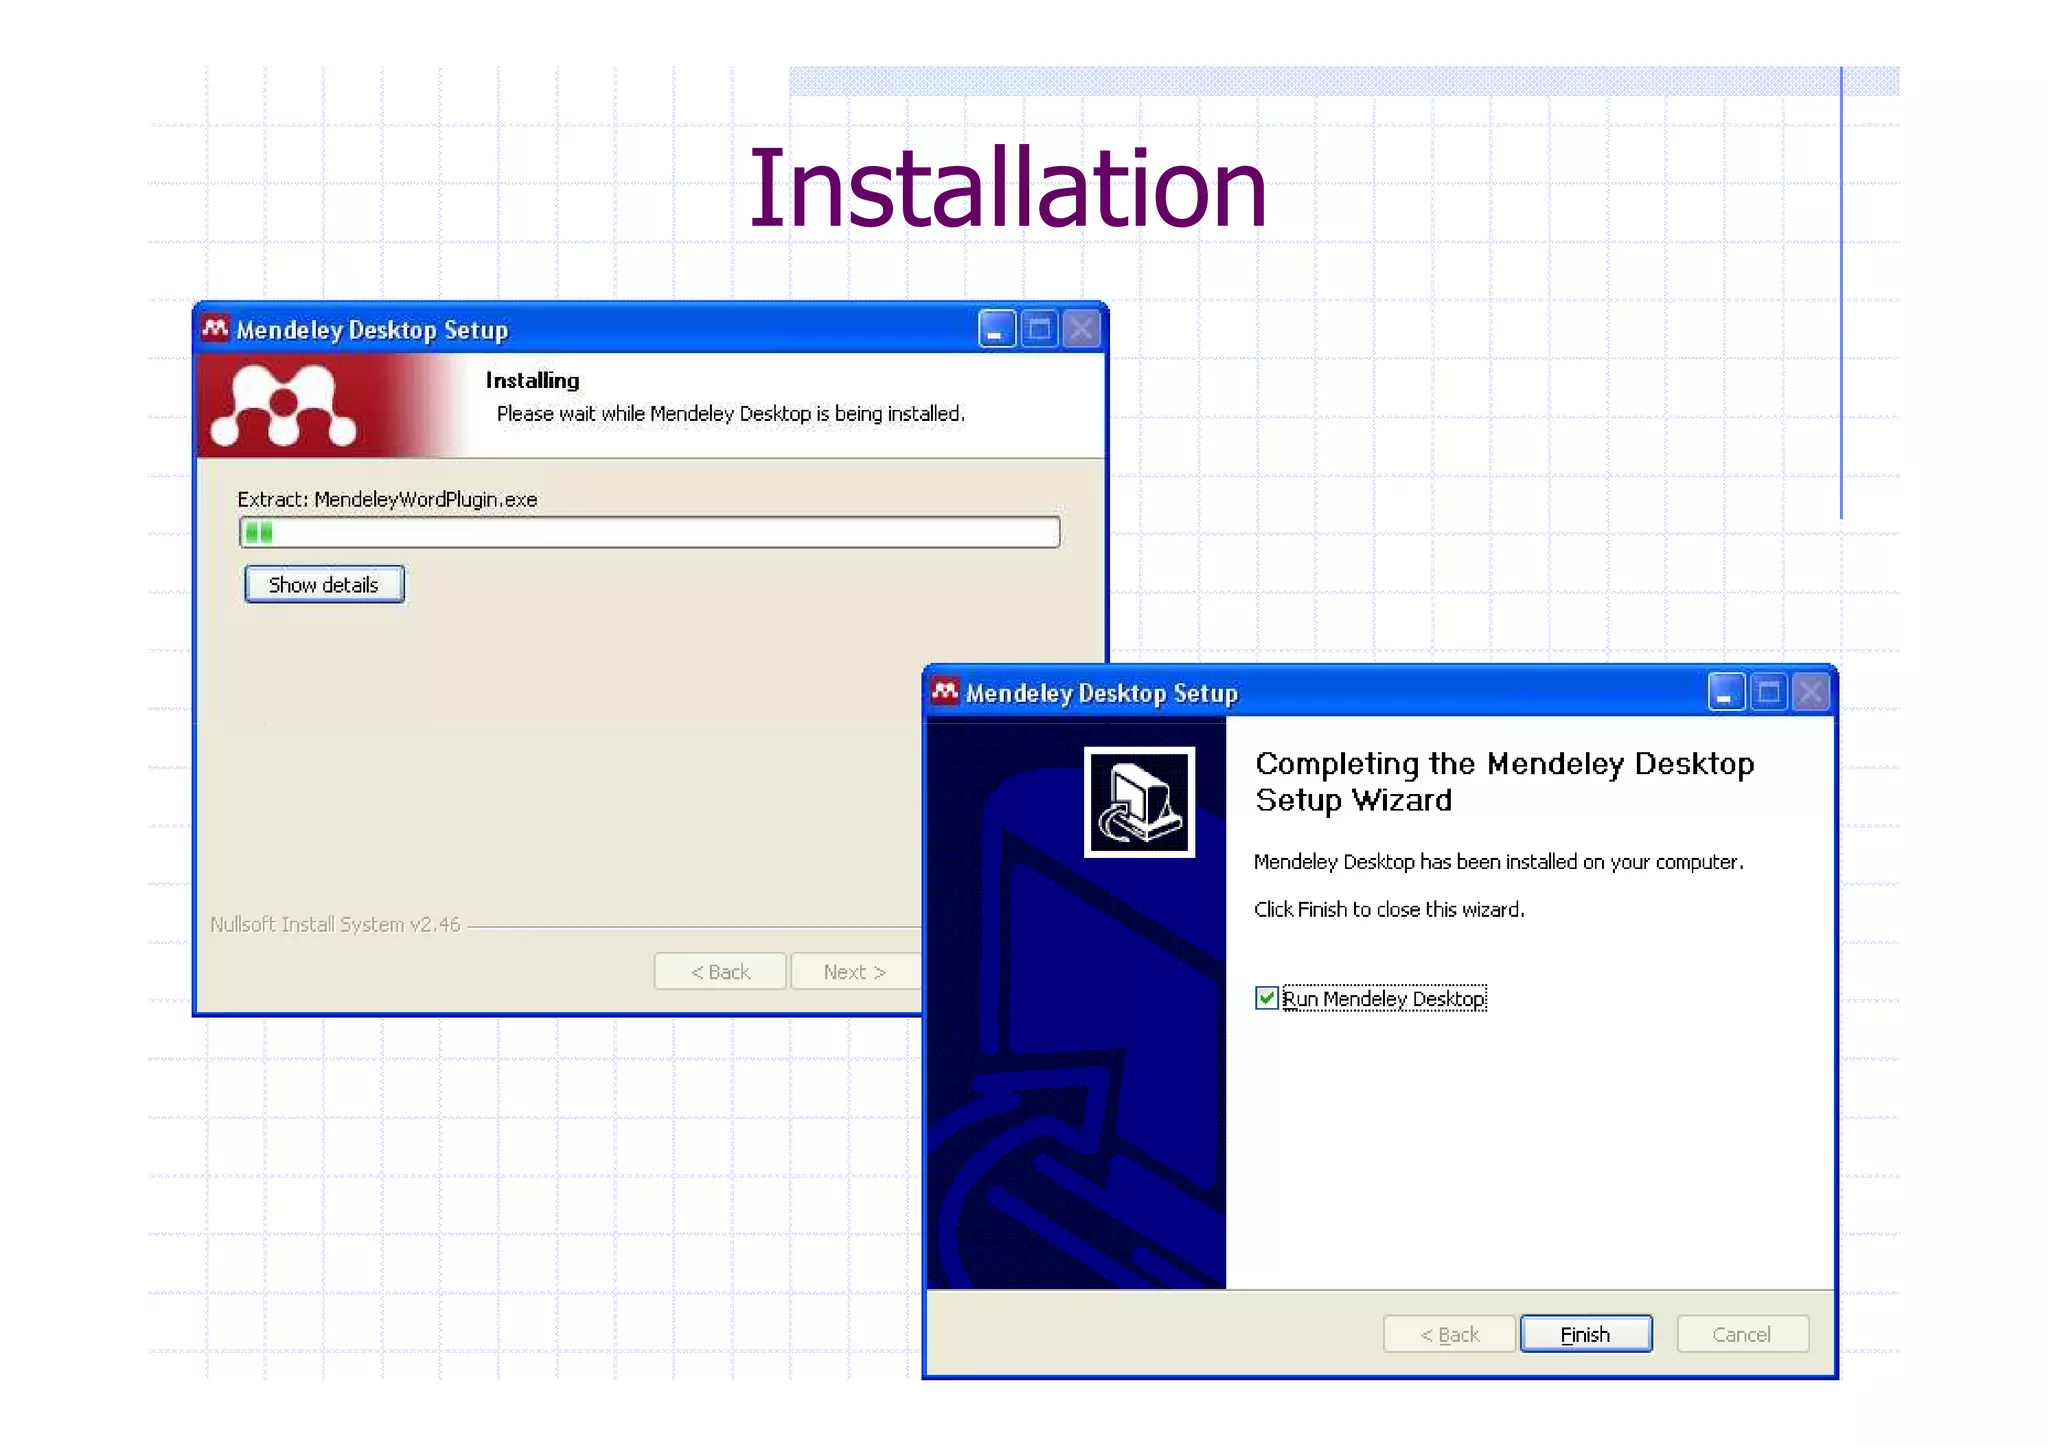Viewport: 2048px width, 1447px height.
Task: Minimize the installing Mendeley Setup window
Action: point(996,329)
